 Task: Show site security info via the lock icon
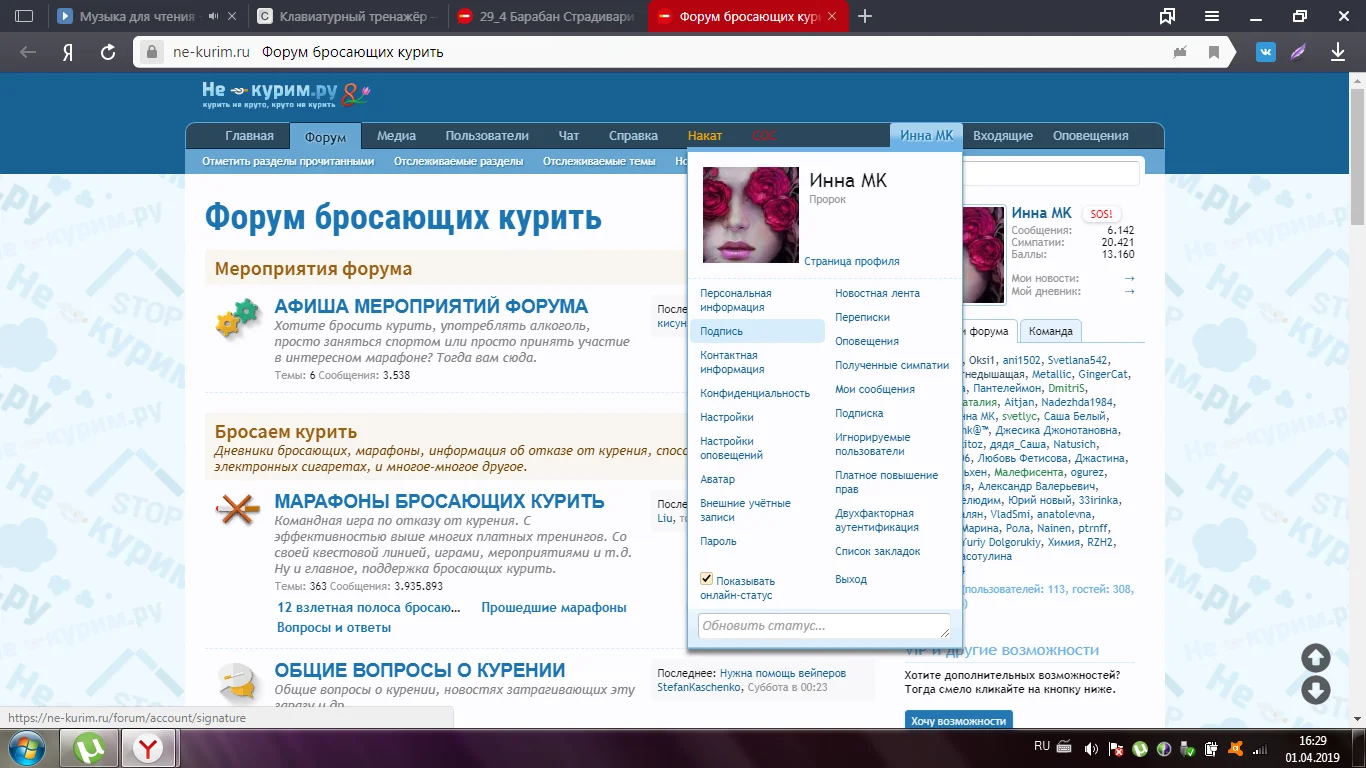152,52
